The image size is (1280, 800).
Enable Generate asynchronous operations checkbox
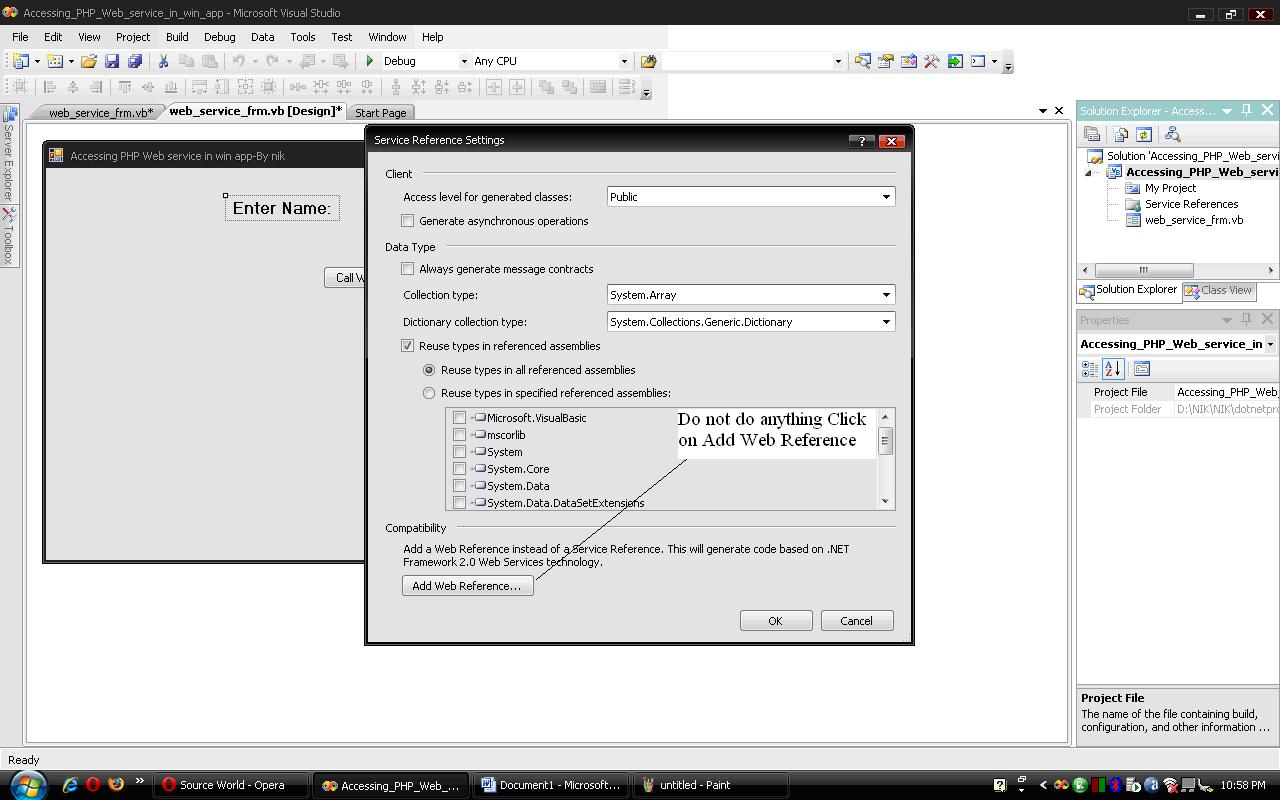408,221
